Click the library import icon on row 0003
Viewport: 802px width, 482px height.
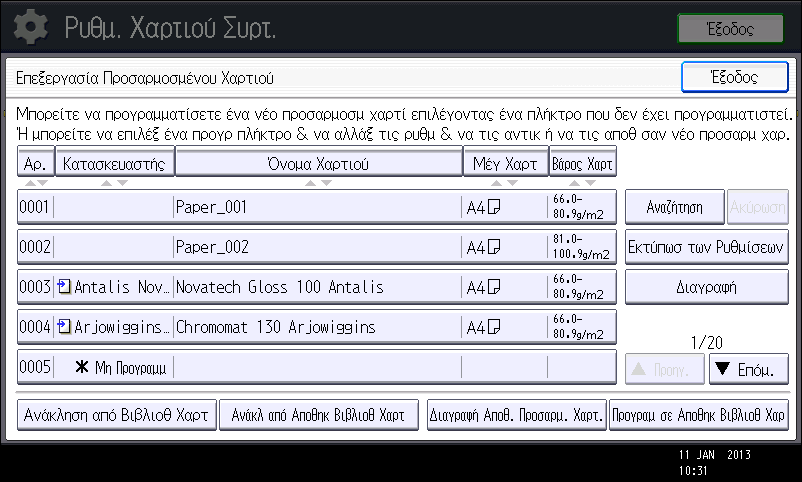[64, 287]
